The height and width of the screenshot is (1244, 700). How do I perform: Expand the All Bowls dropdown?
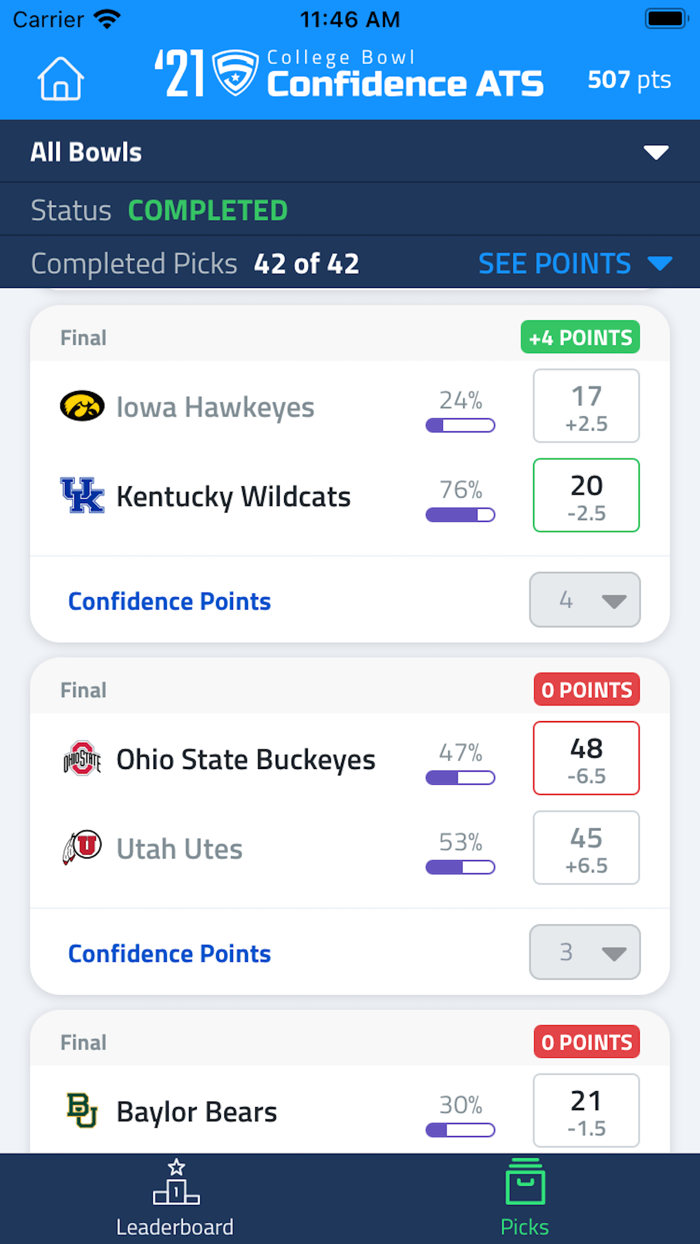(655, 152)
